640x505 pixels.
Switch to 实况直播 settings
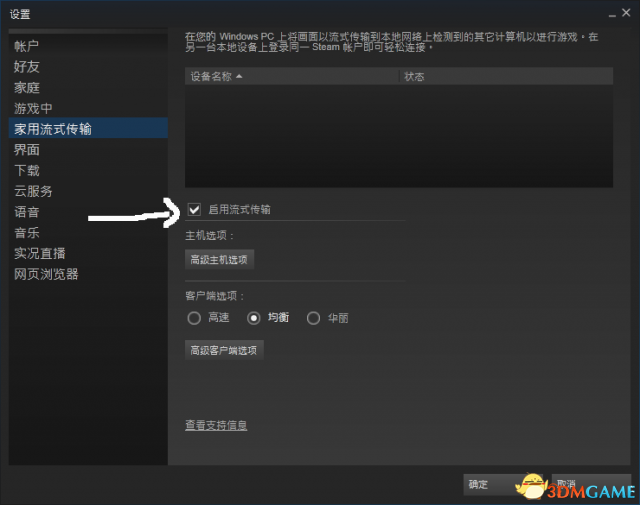click(x=39, y=253)
